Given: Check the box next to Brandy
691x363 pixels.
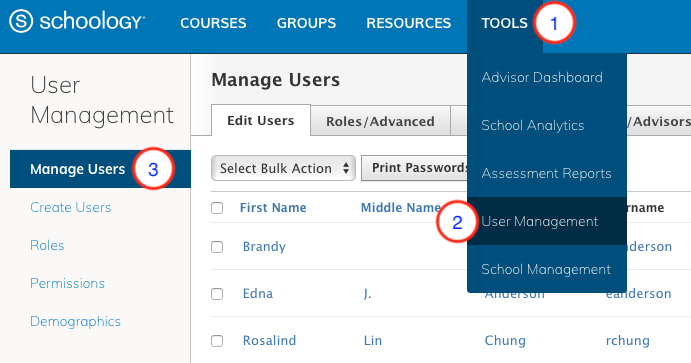Looking at the screenshot, I should (x=217, y=247).
